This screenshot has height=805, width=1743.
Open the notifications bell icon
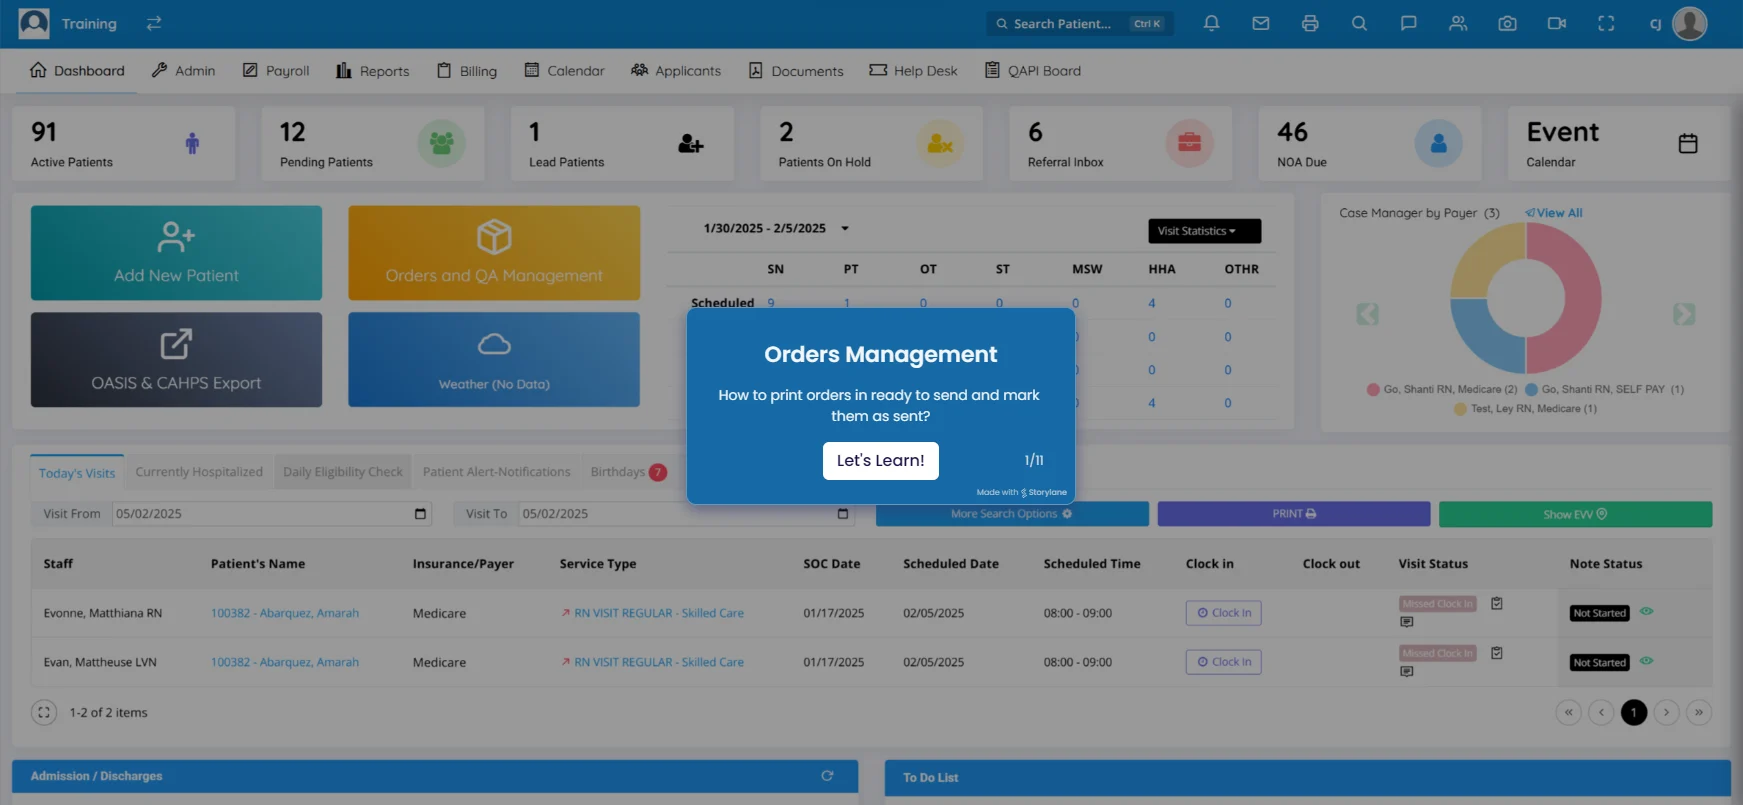tap(1211, 23)
